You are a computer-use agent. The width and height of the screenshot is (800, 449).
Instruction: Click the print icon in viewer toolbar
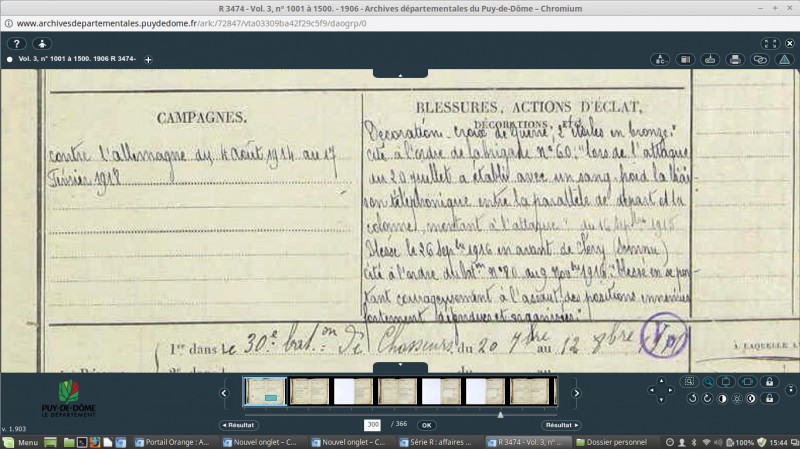pyautogui.click(x=735, y=59)
